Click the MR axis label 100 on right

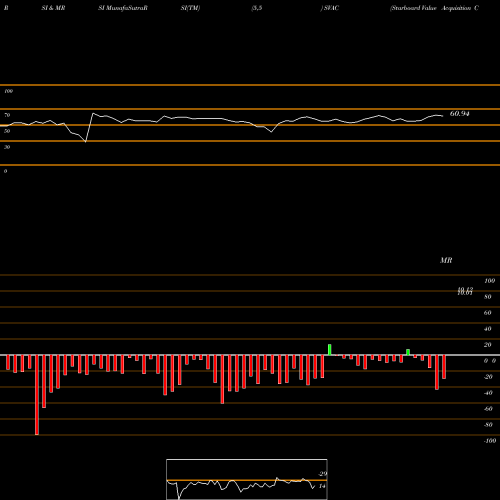[489, 281]
